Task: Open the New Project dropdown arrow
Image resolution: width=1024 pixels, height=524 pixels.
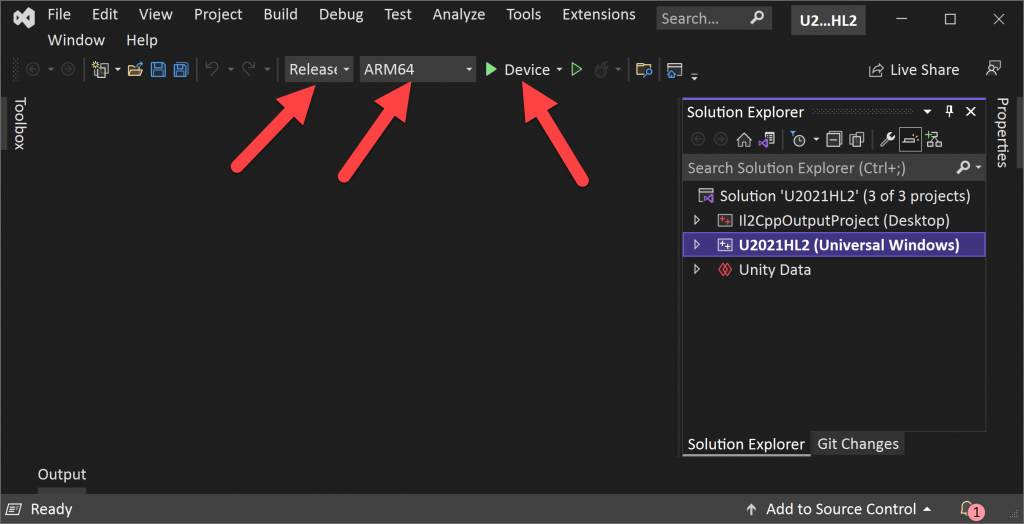Action: (x=118, y=69)
